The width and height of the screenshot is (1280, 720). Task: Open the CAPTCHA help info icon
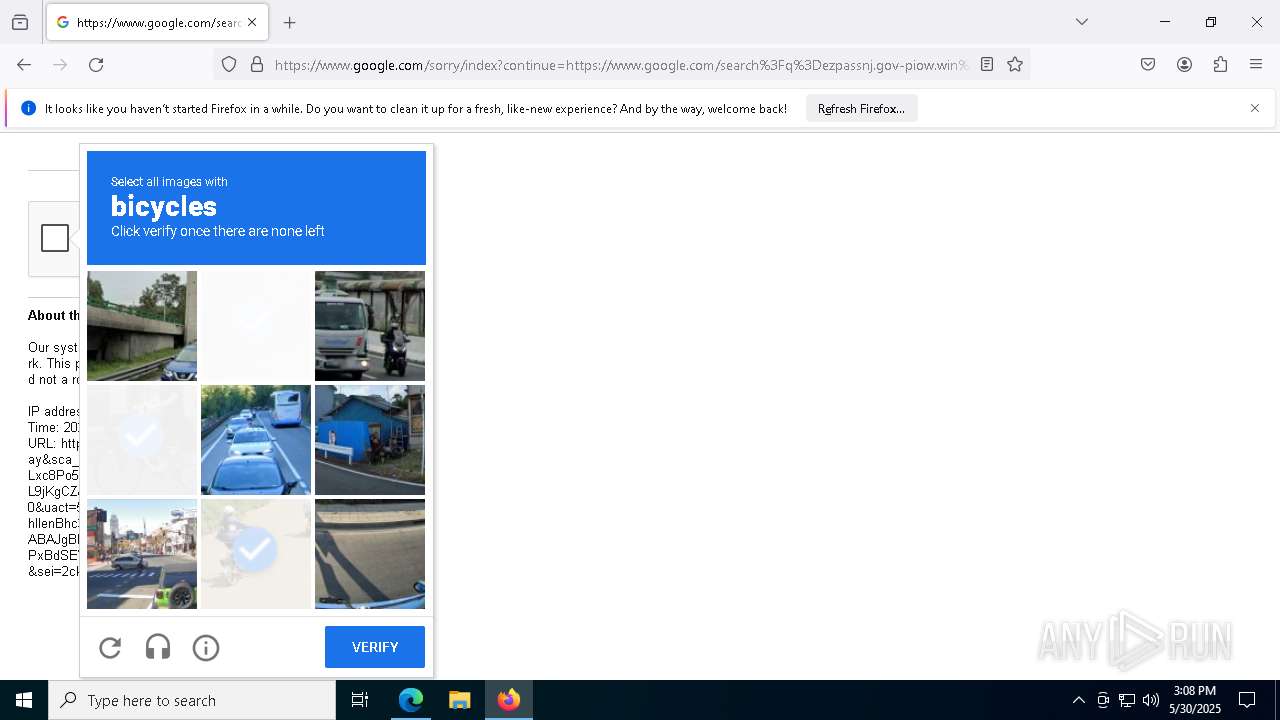[x=206, y=648]
